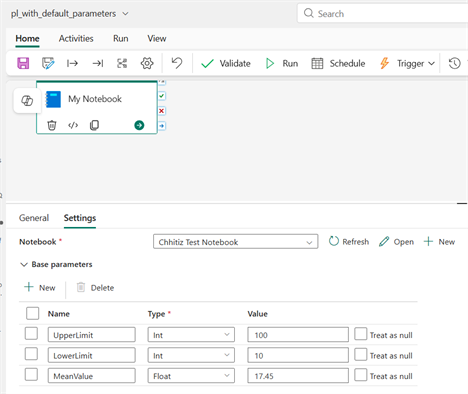468x394 pixels.
Task: Click the LowerLimit name field
Action: pyautogui.click(x=92, y=355)
